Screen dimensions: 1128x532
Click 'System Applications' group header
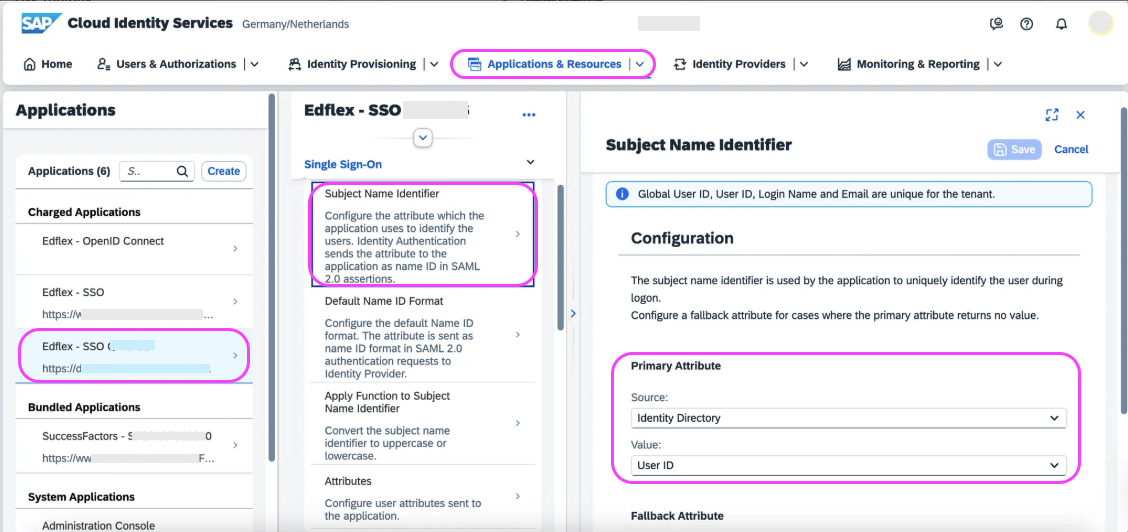tap(81, 497)
